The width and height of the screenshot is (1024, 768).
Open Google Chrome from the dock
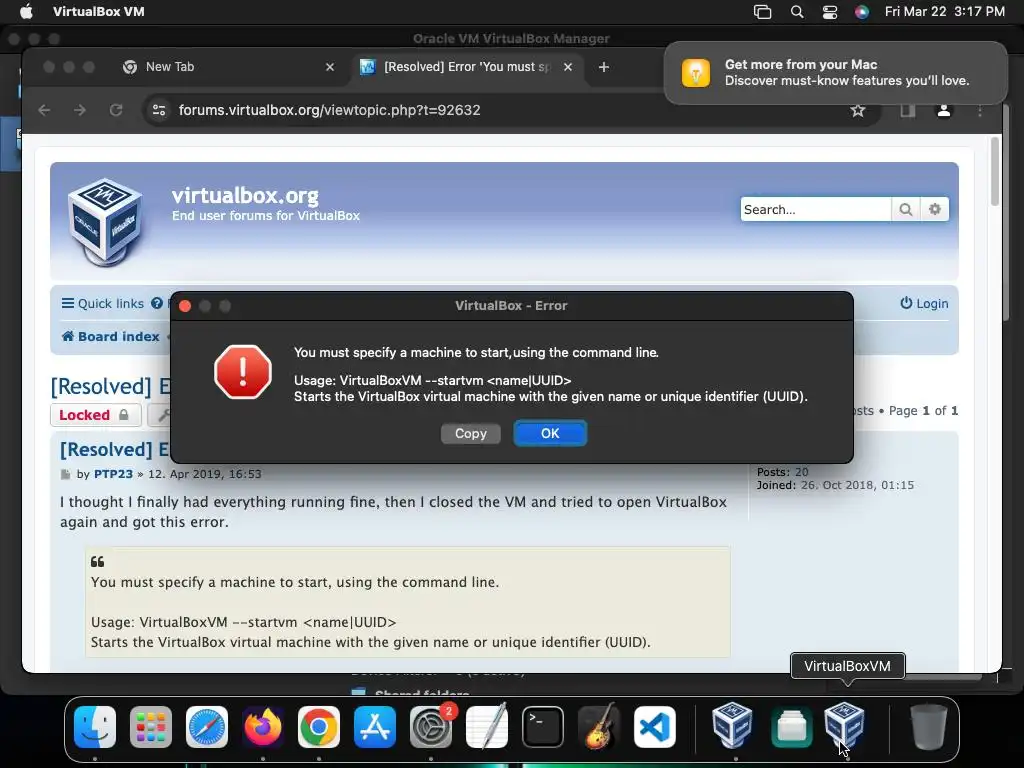click(x=319, y=727)
